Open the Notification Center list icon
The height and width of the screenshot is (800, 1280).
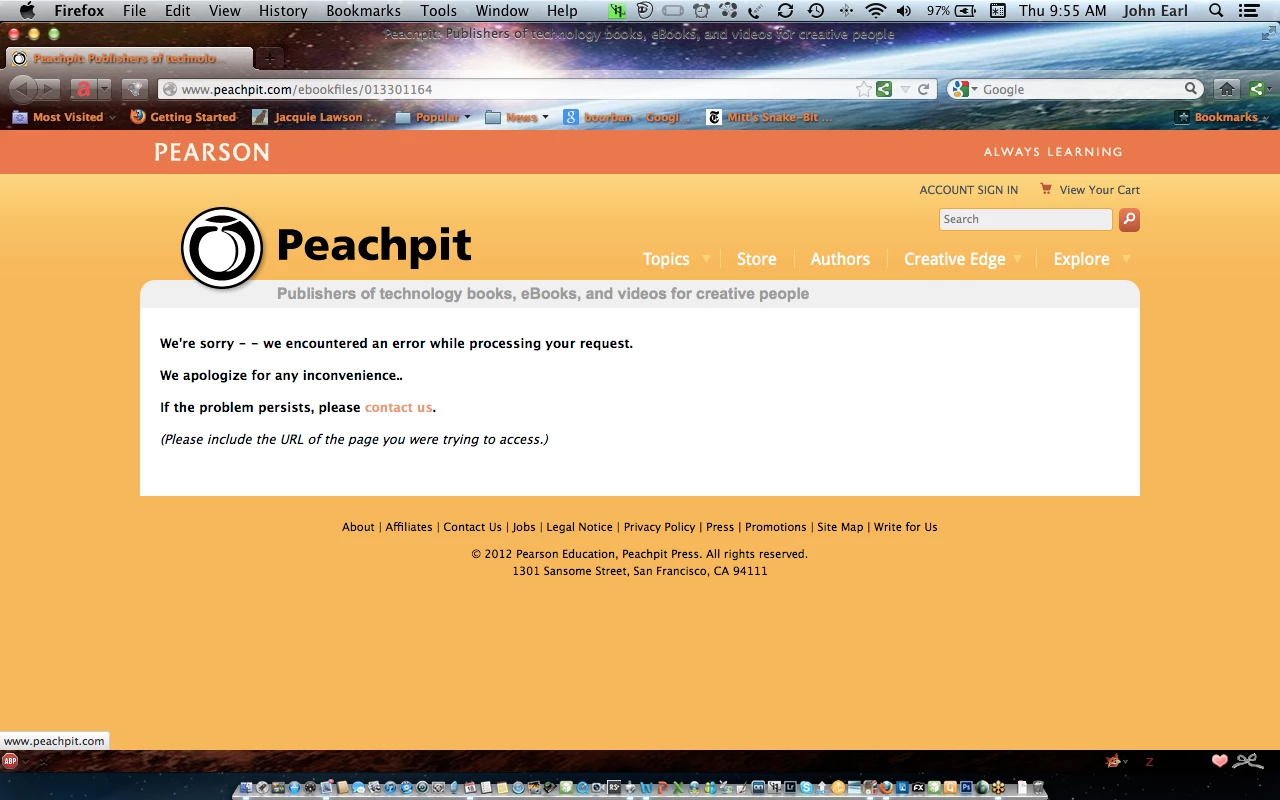tap(1249, 11)
